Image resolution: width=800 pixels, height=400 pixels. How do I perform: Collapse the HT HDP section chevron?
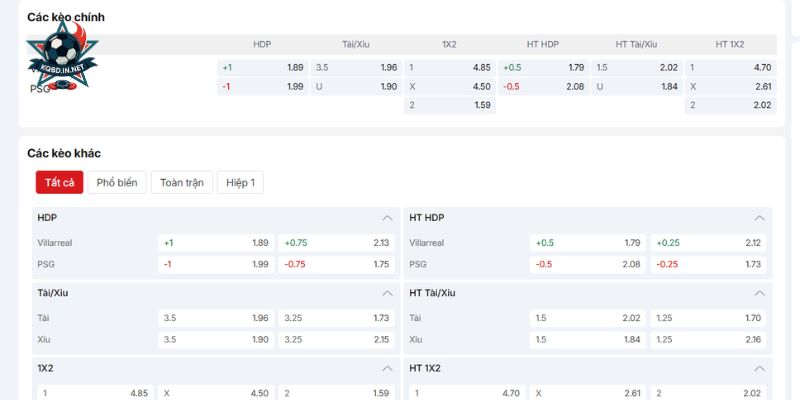pyautogui.click(x=759, y=218)
